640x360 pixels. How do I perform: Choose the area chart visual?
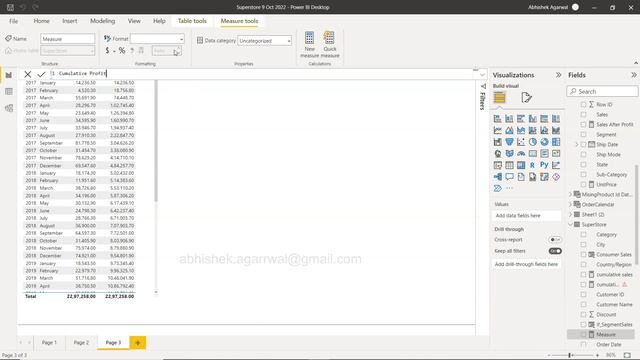coord(509,130)
